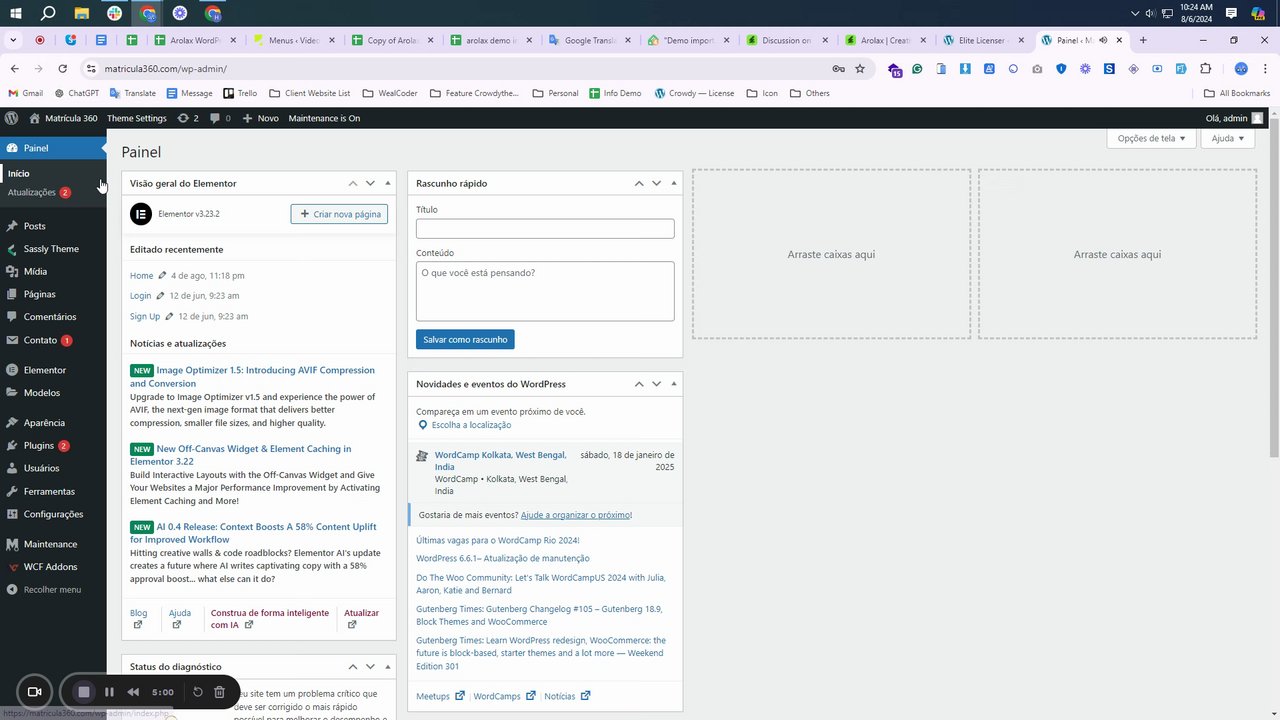Delete the recording with trash icon
This screenshot has height=720, width=1280.
(x=220, y=692)
